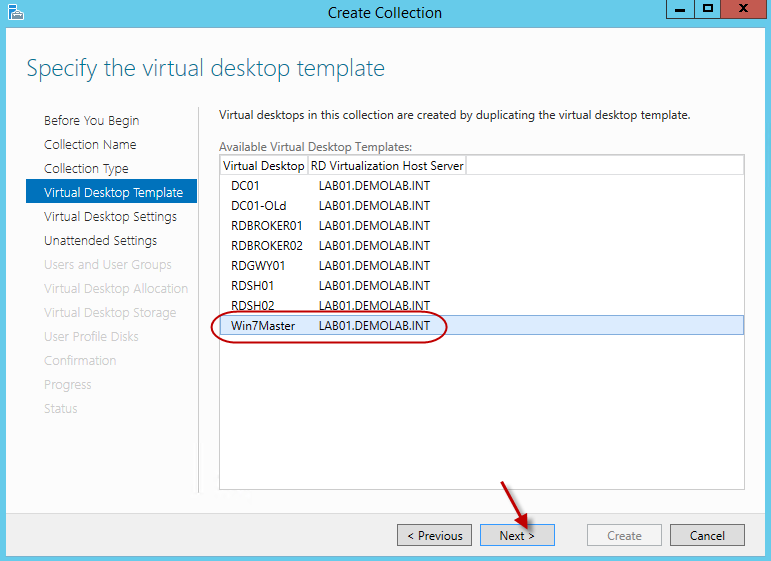The height and width of the screenshot is (561, 771).
Task: Sort by RD Virtualization Host Server column
Action: point(387,166)
